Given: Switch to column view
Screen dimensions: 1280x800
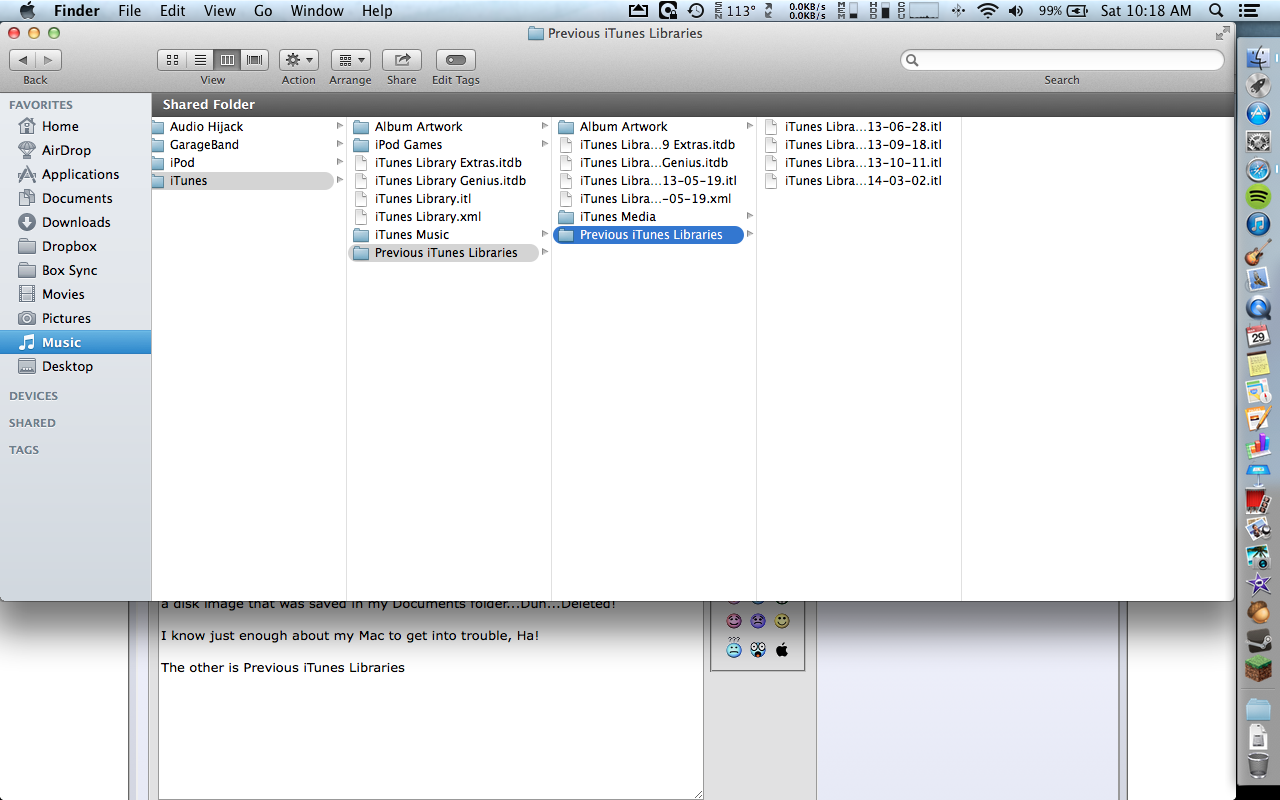Looking at the screenshot, I should coord(227,60).
